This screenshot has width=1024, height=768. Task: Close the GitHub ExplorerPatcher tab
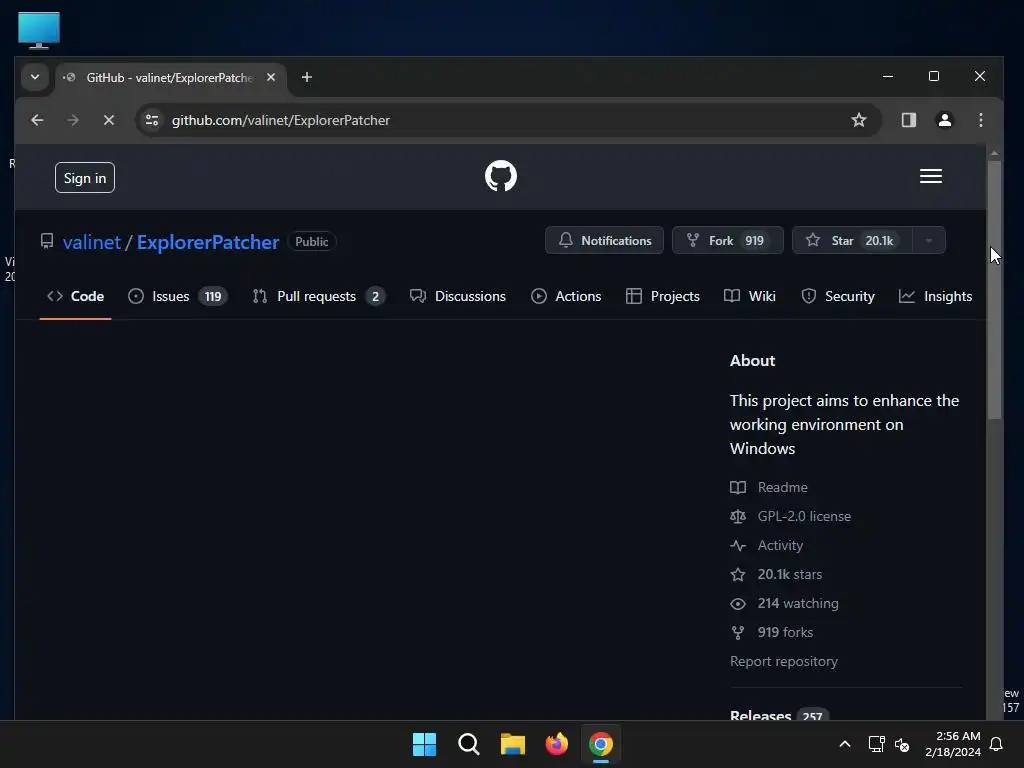pyautogui.click(x=271, y=77)
